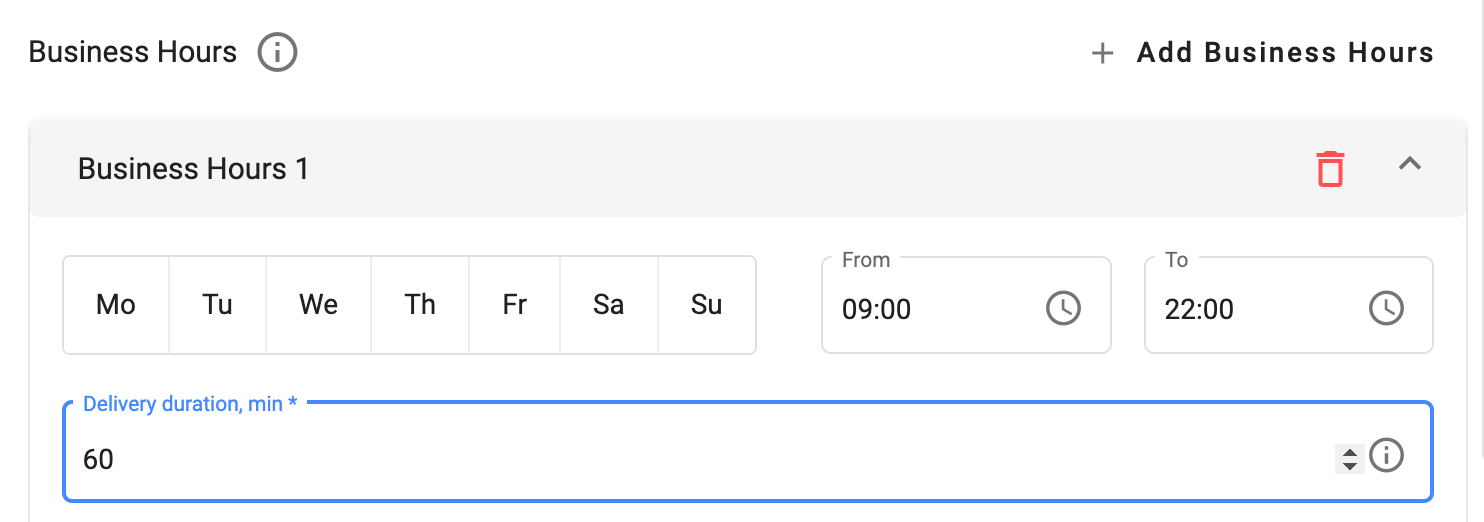Click the info icon beside Business Hours heading
The image size is (1484, 522).
tap(277, 53)
